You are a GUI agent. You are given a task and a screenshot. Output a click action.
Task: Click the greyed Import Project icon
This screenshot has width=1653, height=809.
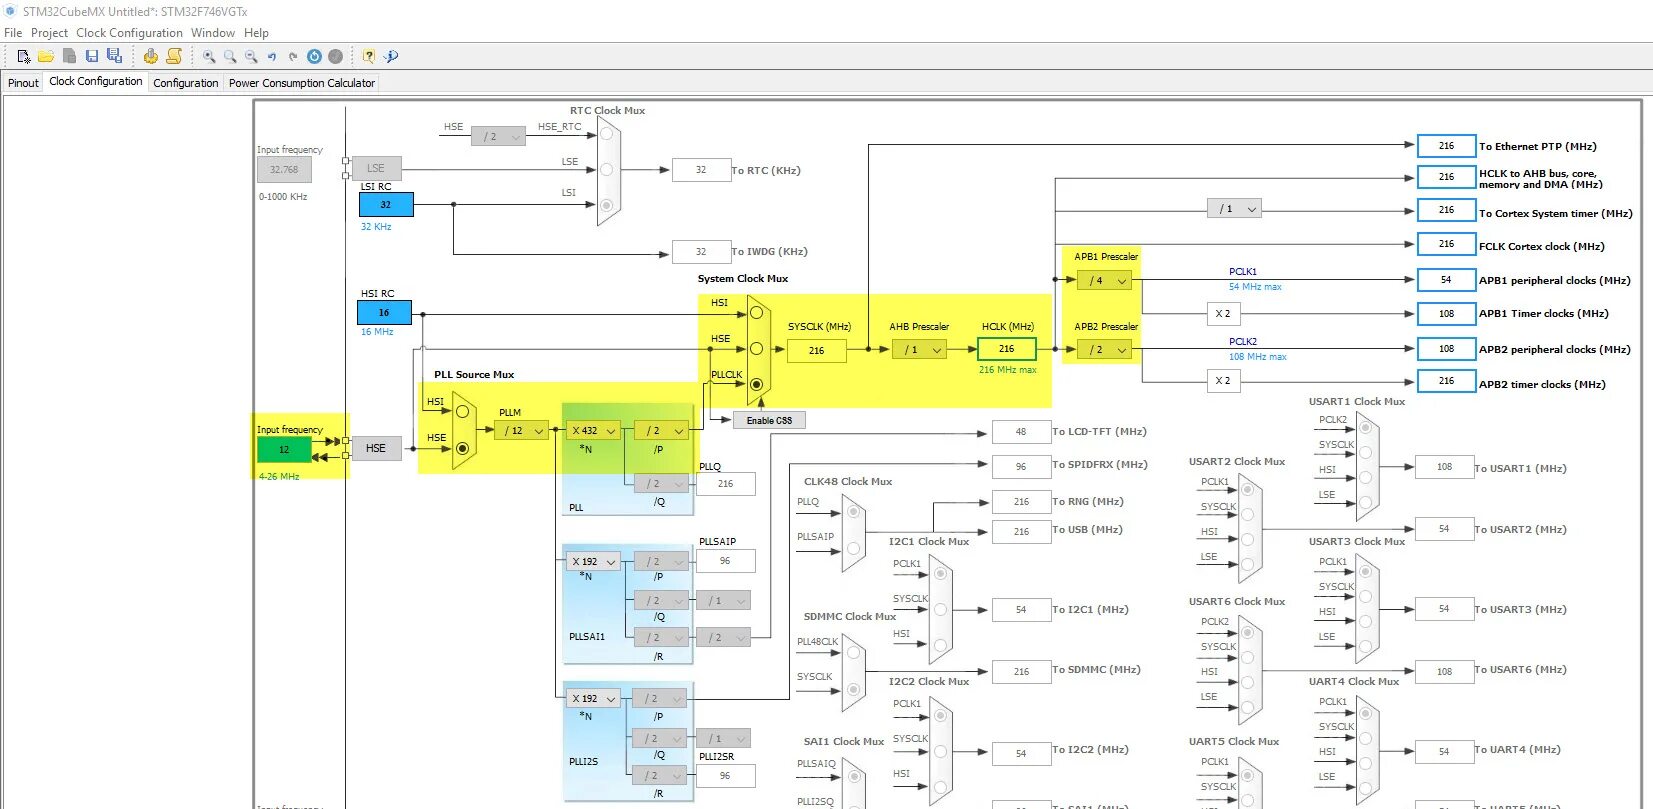click(x=69, y=56)
